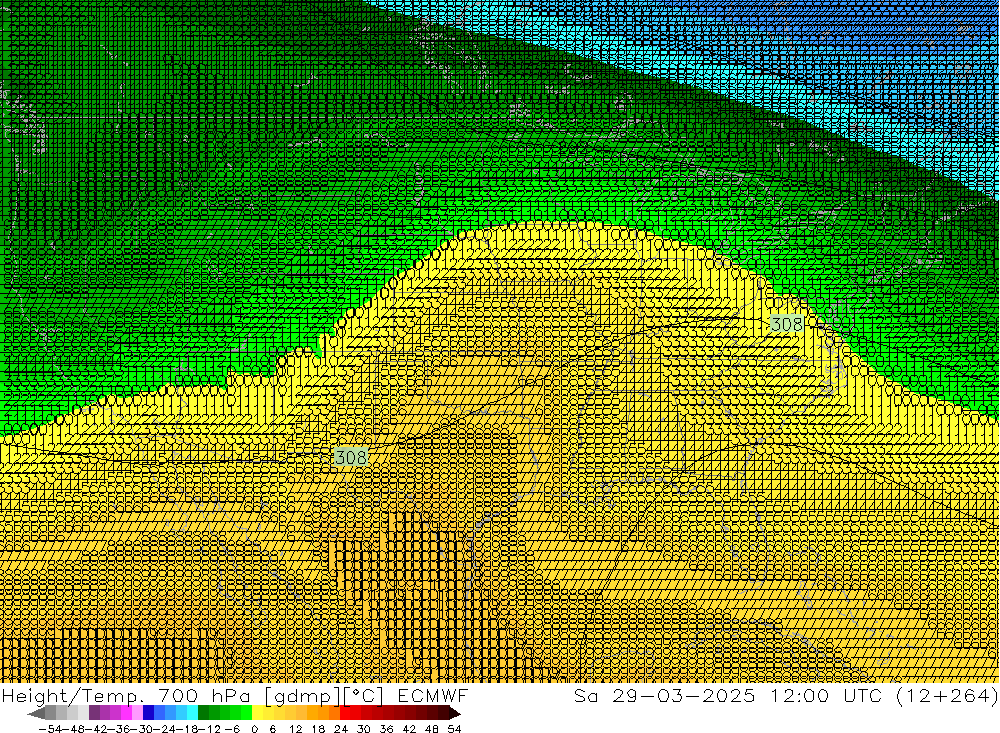
Task: Click the 'Sa 29-03-2025' date text
Action: (x=665, y=696)
